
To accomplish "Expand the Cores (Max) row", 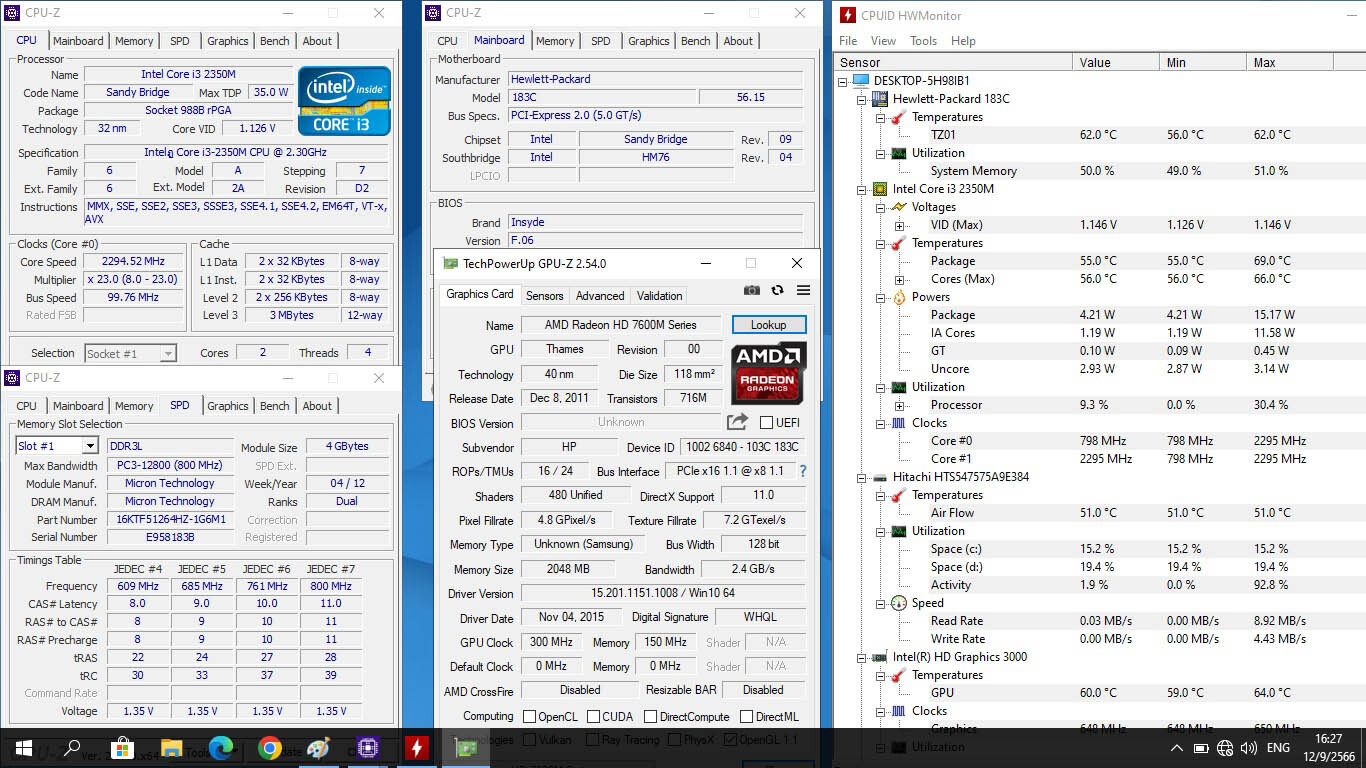I will [x=899, y=279].
